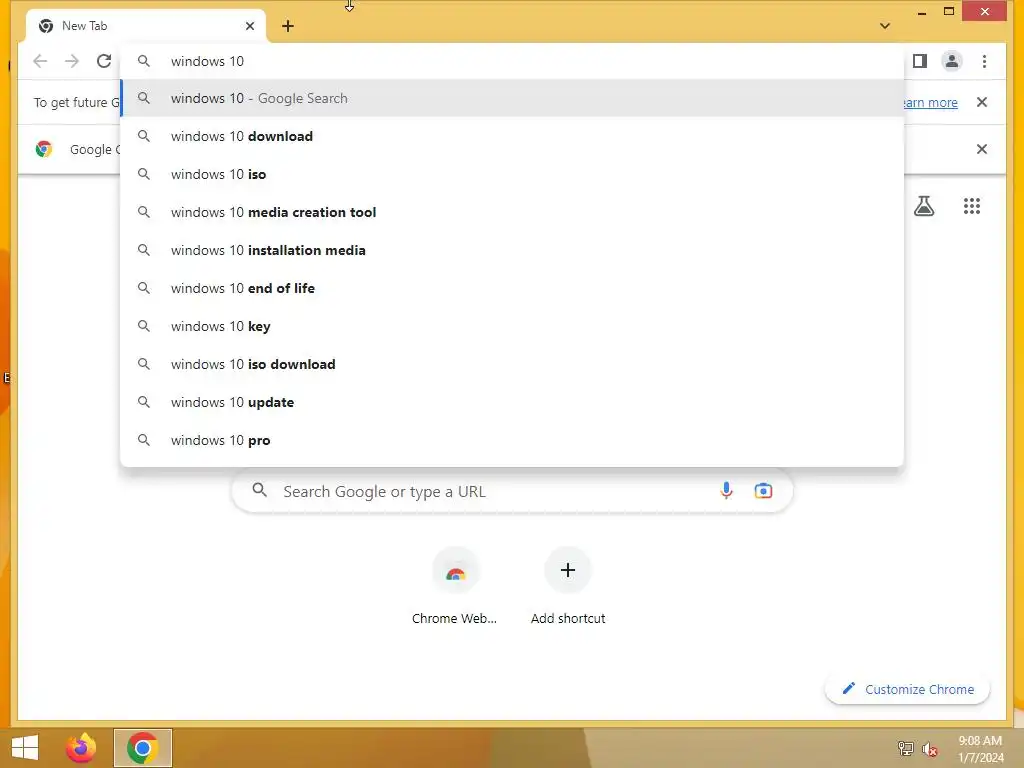The image size is (1024, 768).
Task: Choose the 'windows 10 key' suggestion
Action: (512, 326)
